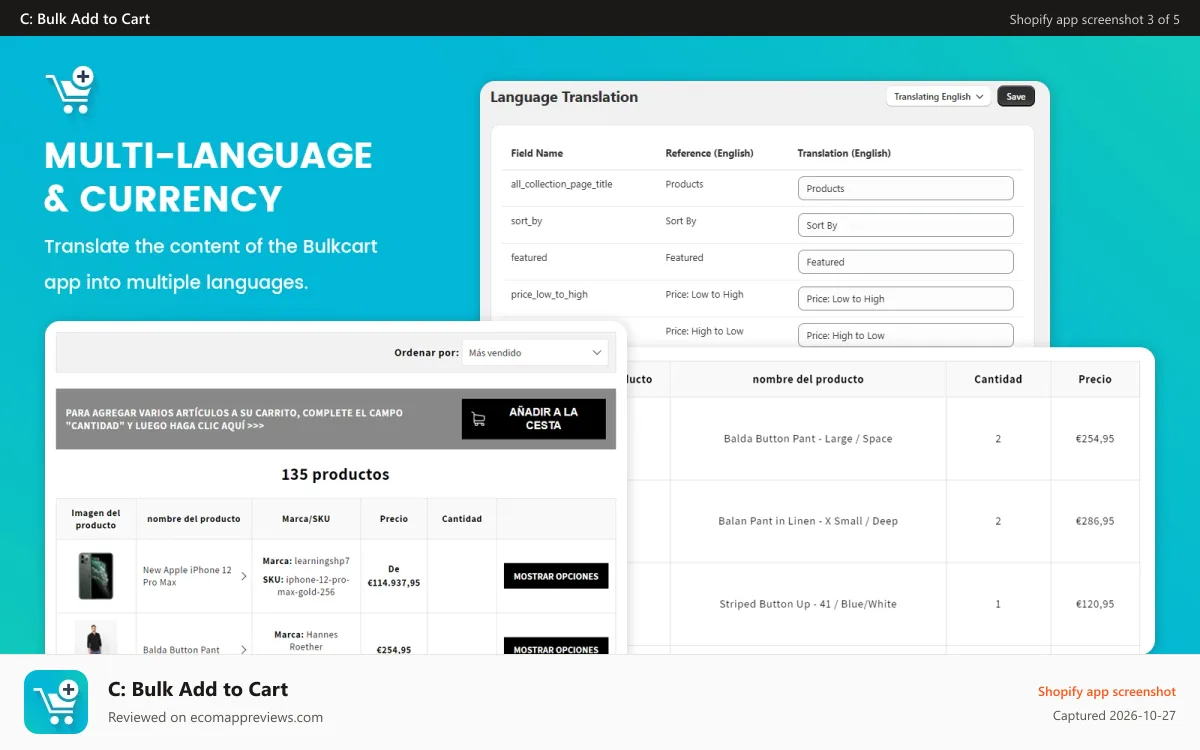
Task: Edit the Featured translation input field
Action: pos(905,262)
